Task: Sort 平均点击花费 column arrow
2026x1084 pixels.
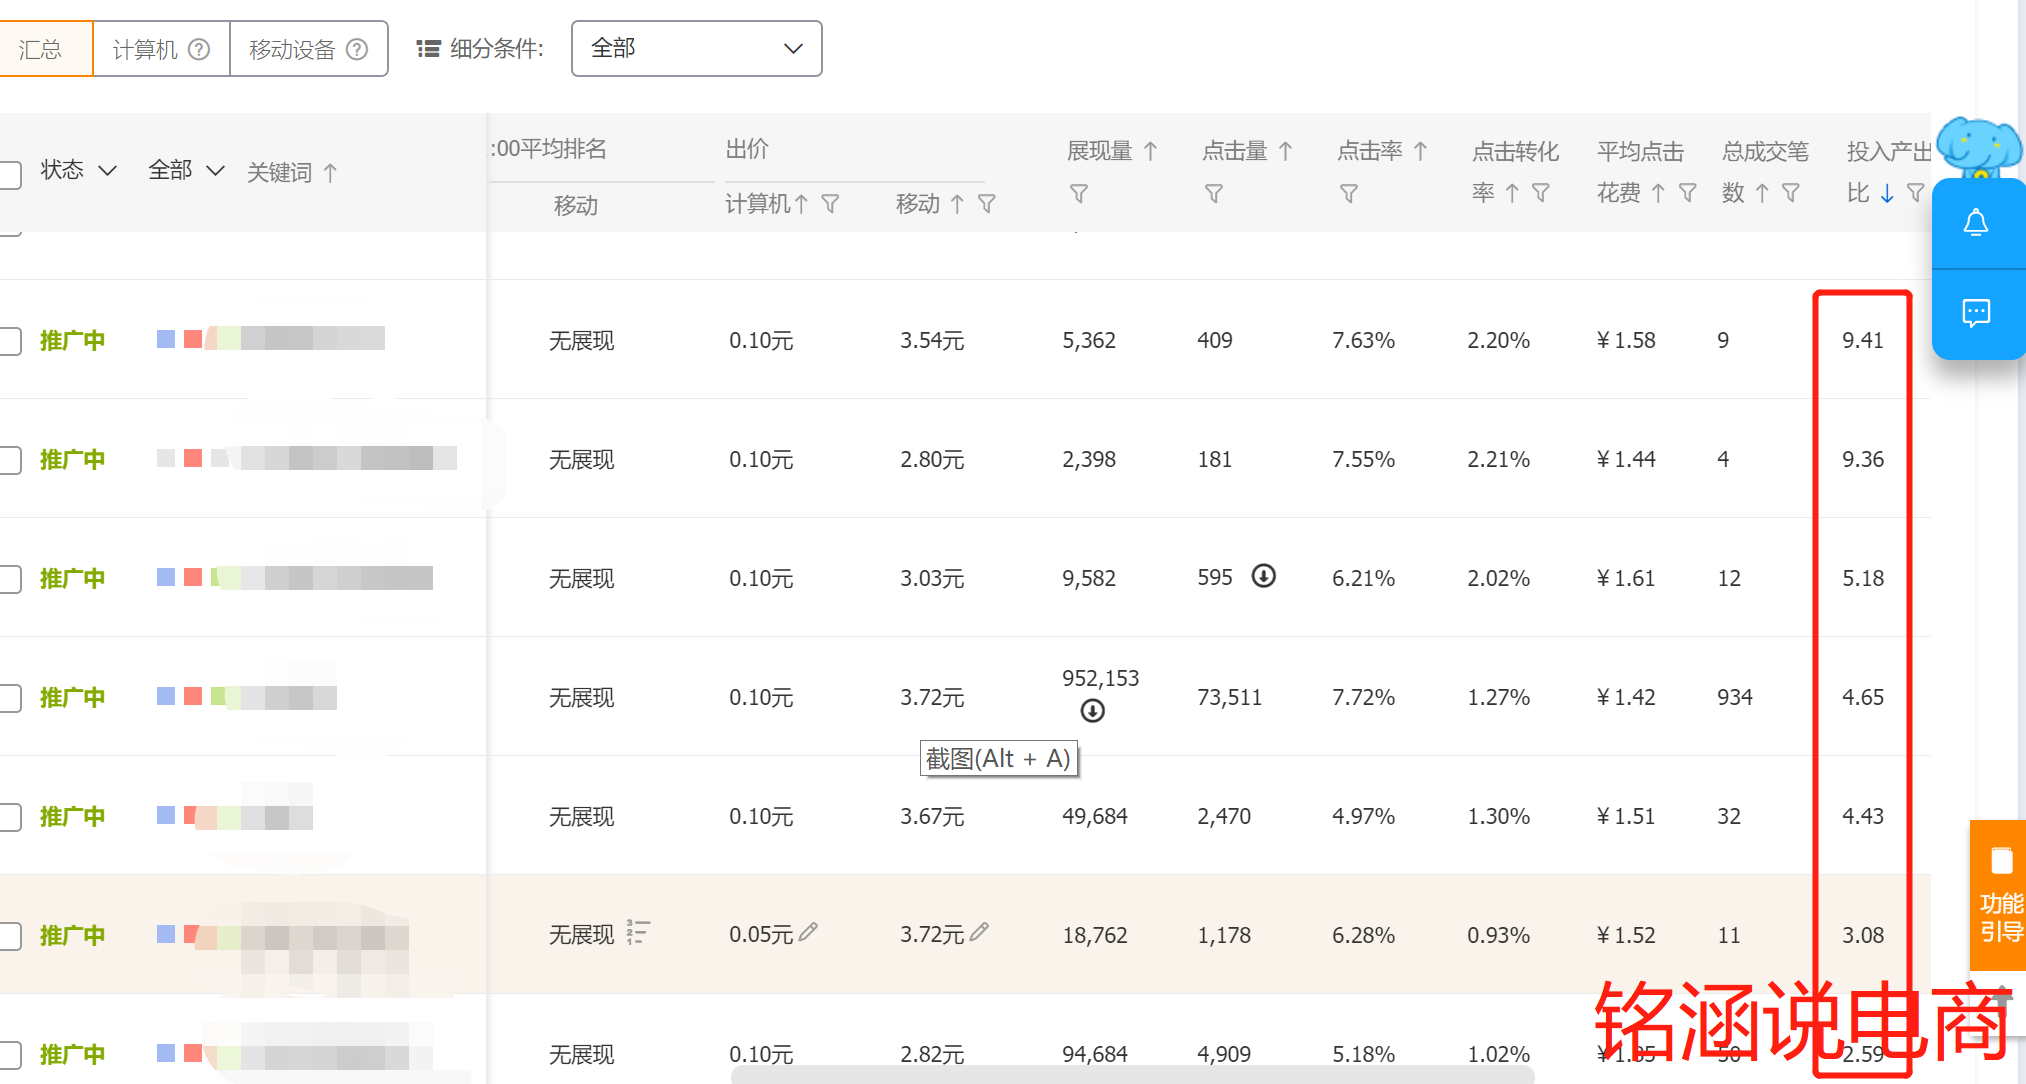Action: (1658, 193)
